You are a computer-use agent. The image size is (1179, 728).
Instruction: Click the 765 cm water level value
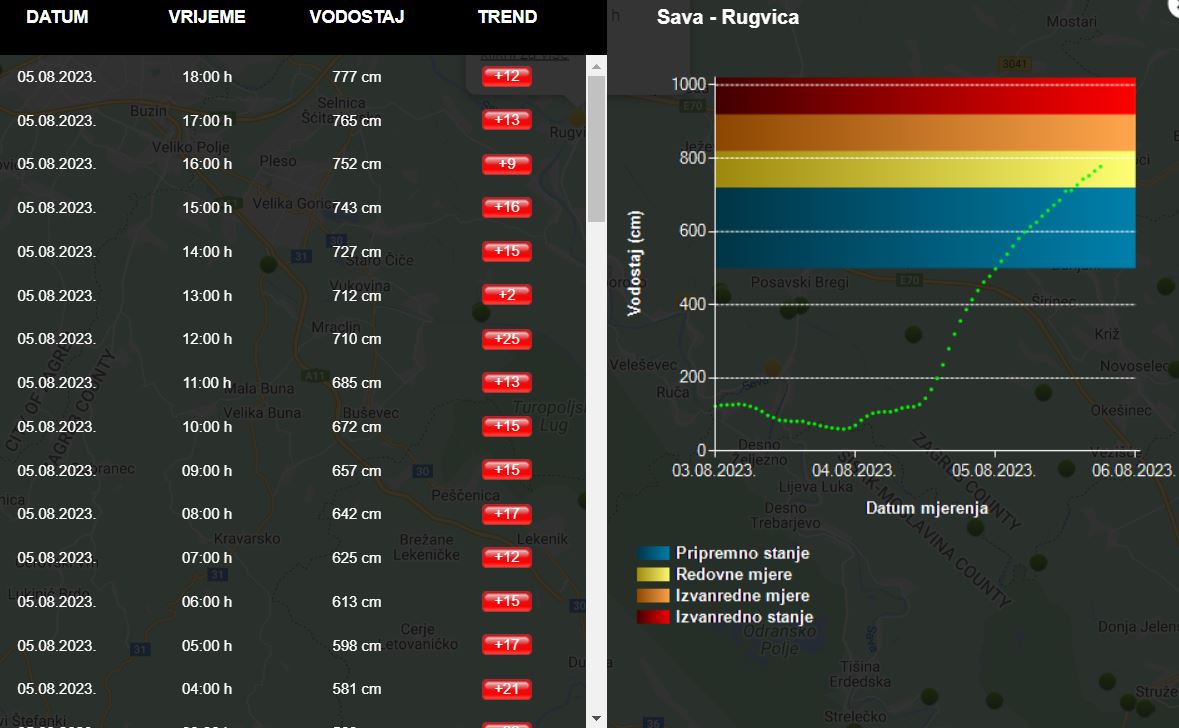(x=356, y=120)
